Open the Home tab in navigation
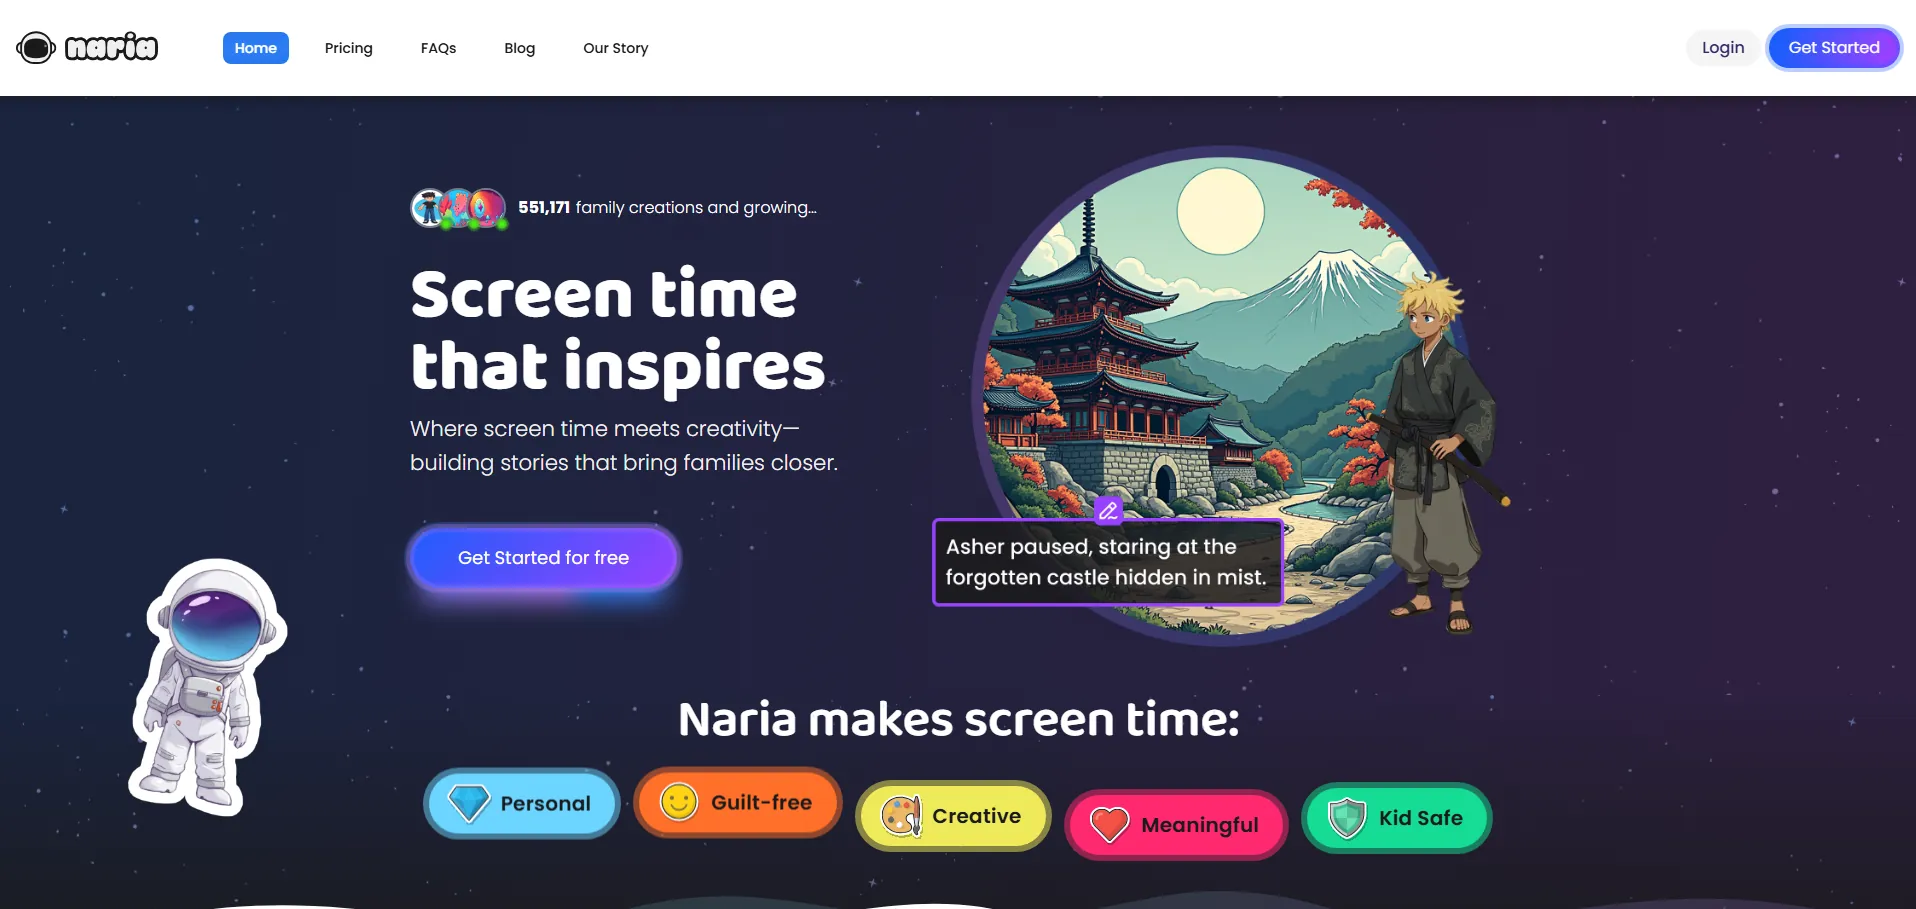The image size is (1916, 909). click(x=256, y=48)
